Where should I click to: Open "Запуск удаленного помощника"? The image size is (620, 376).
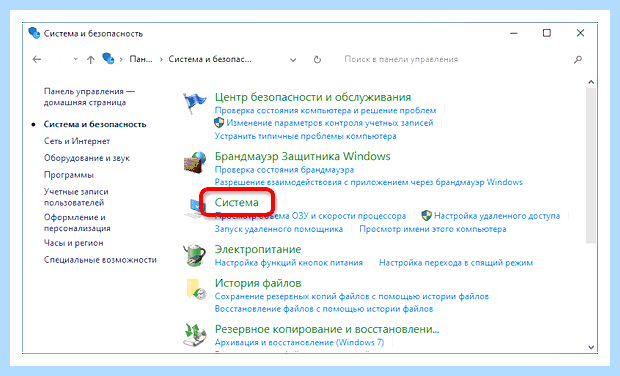(279, 229)
